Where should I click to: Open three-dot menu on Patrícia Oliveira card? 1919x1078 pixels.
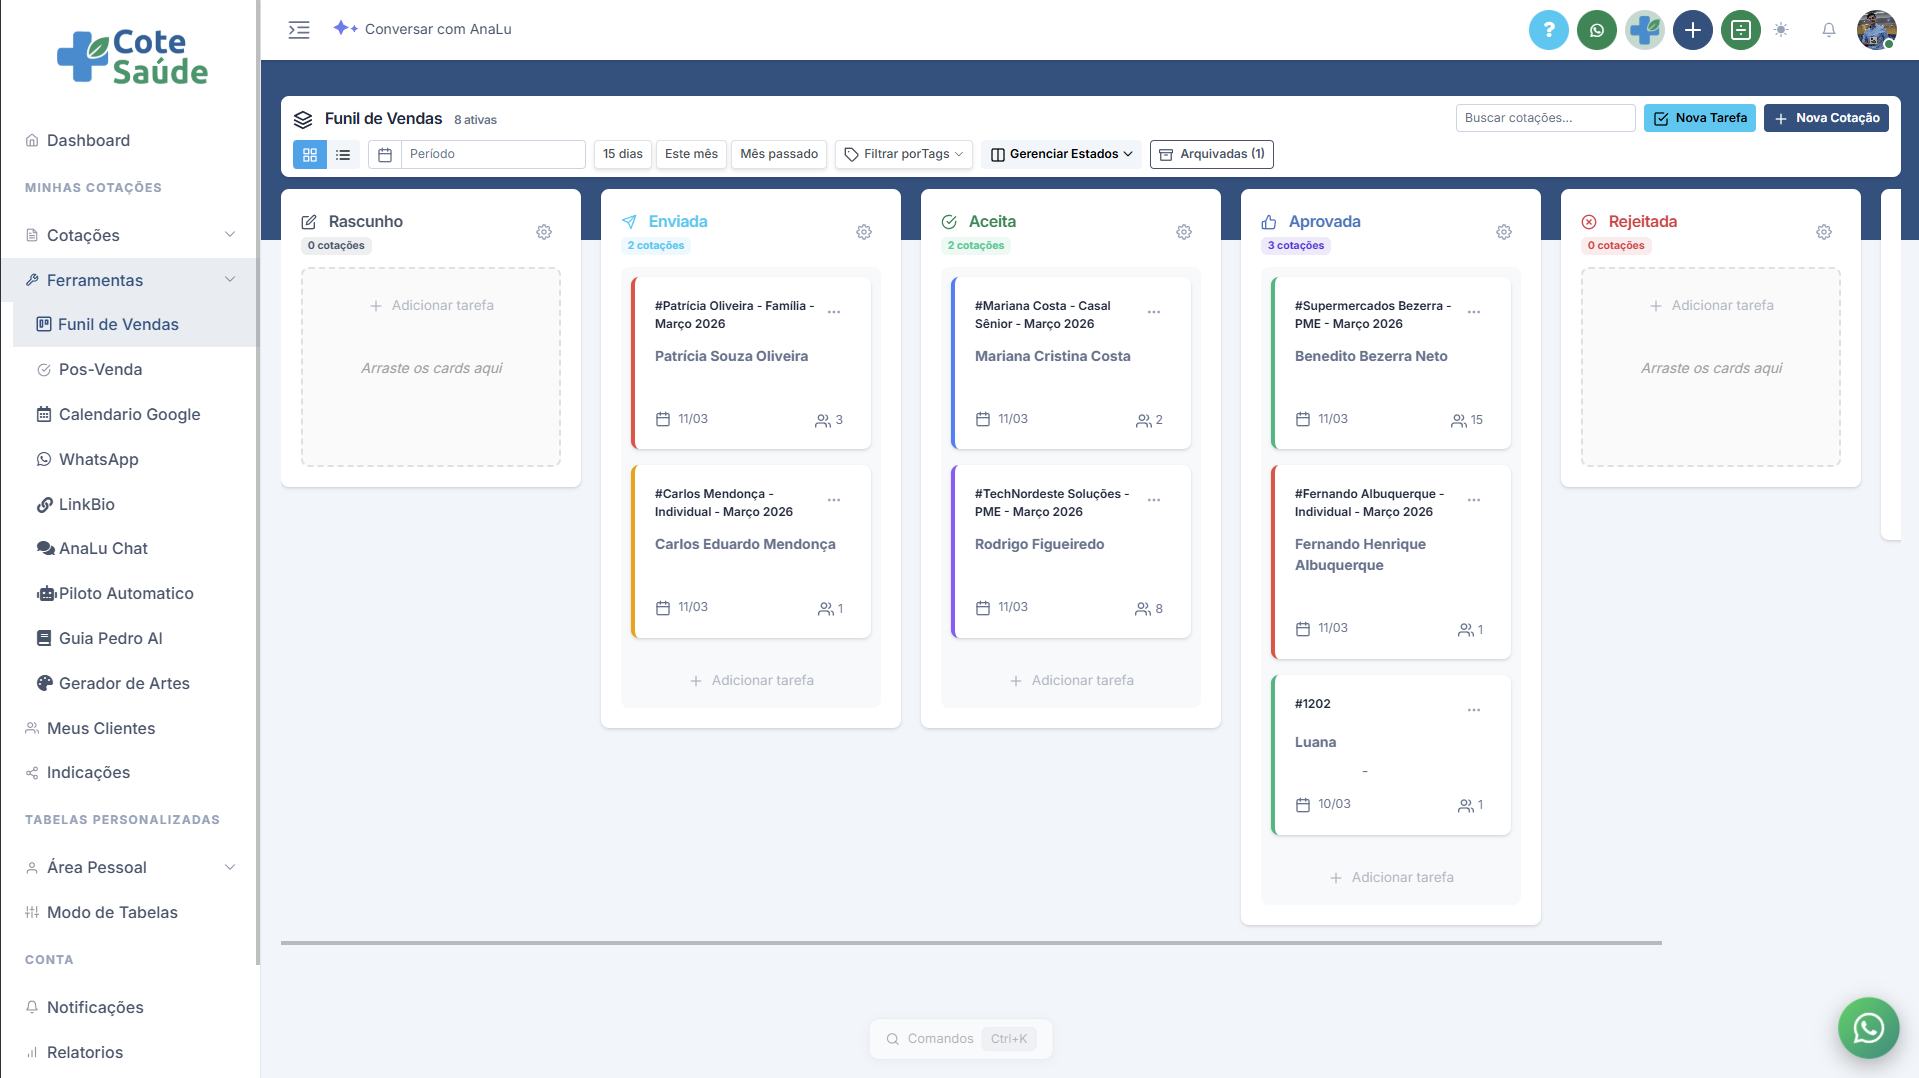[x=834, y=312]
